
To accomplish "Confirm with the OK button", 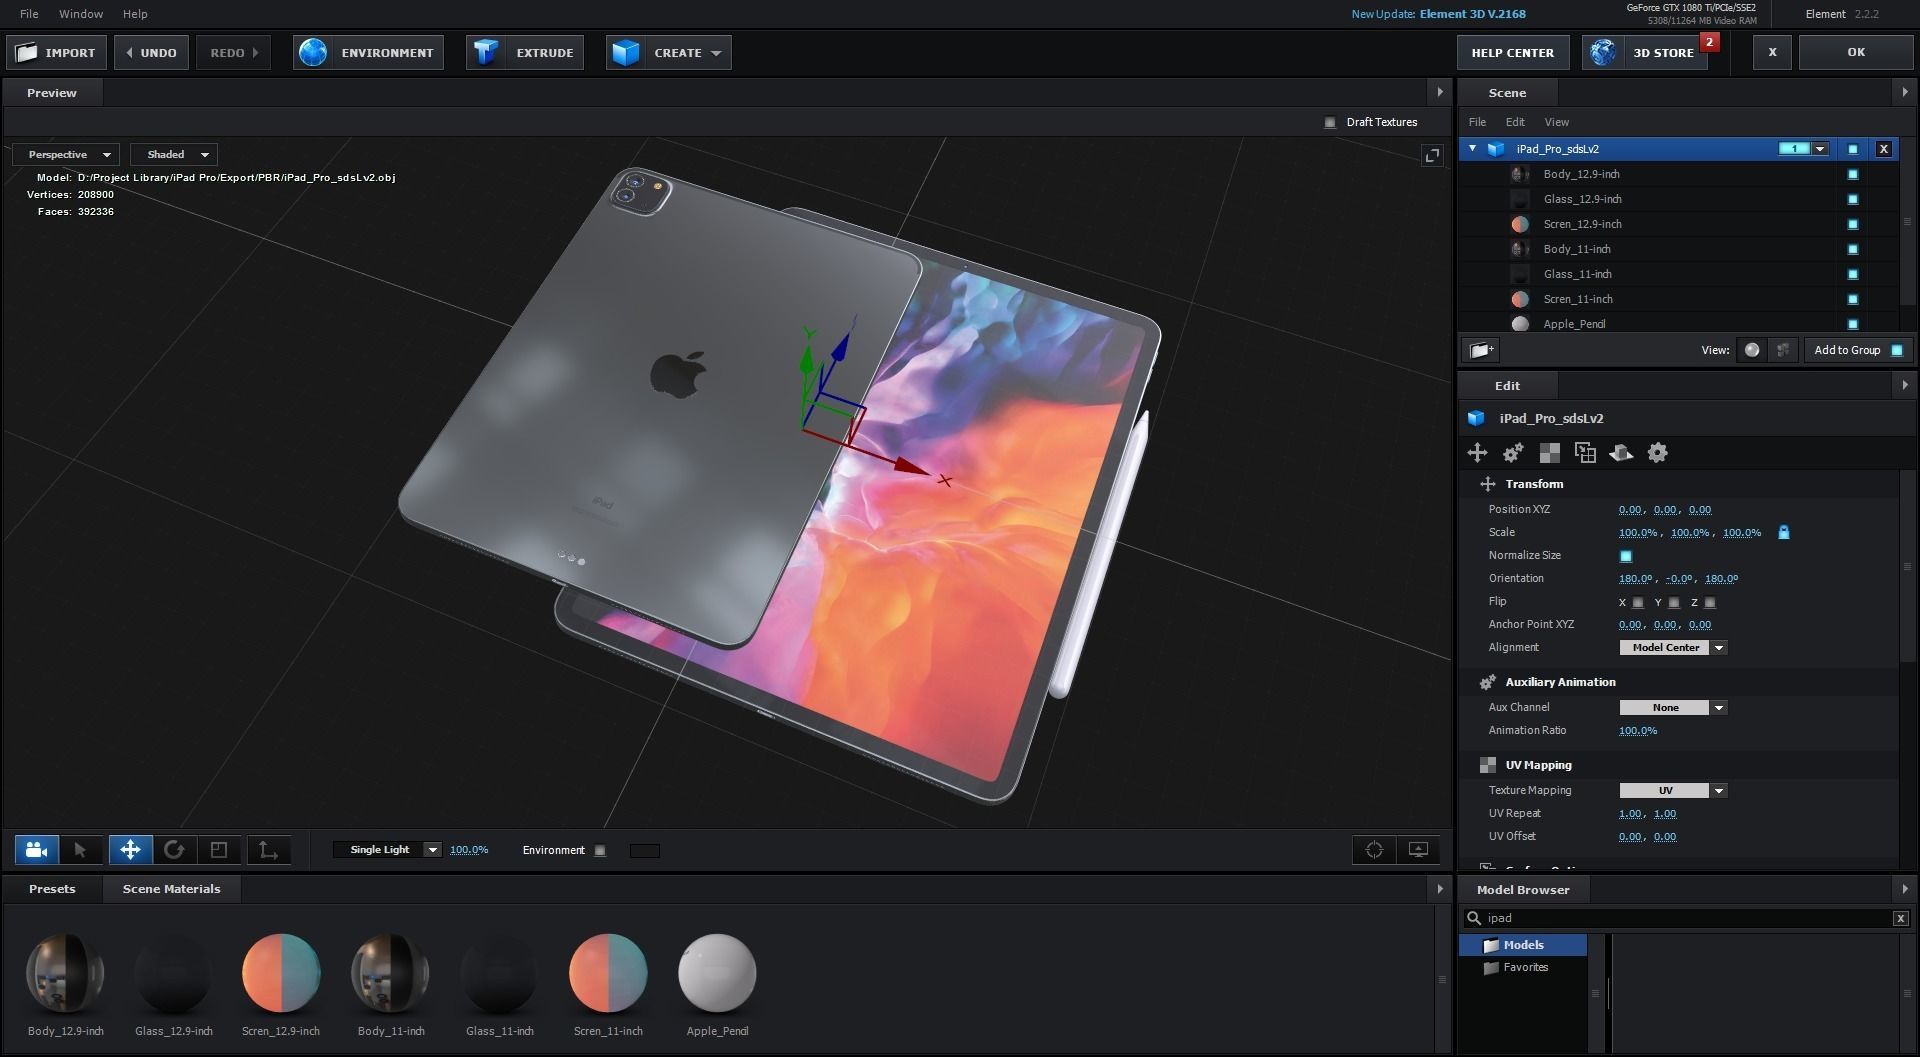I will coord(1856,53).
